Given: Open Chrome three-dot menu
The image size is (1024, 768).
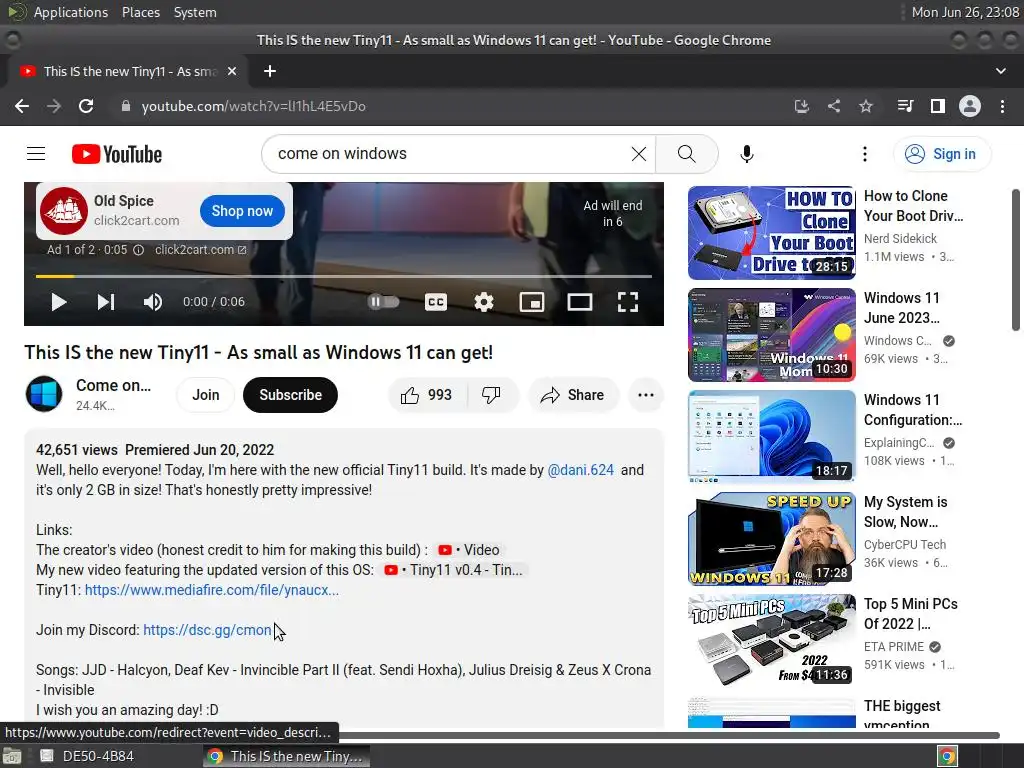Looking at the screenshot, I should pos(1002,106).
